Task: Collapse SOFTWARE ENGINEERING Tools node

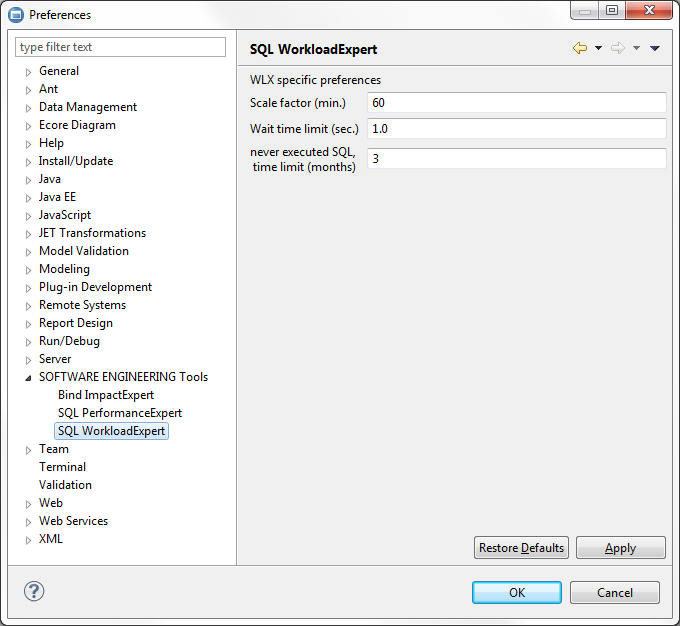Action: tap(29, 378)
